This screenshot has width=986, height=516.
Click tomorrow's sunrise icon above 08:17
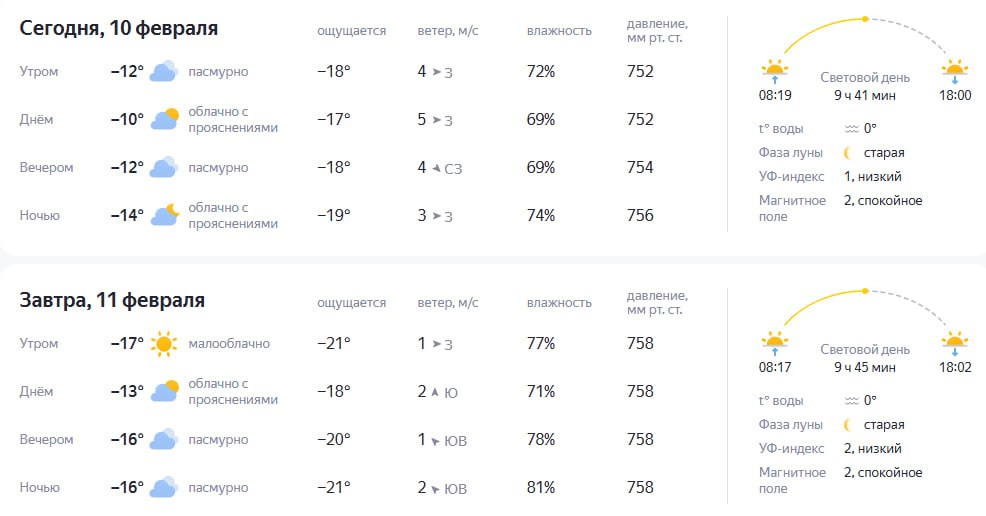point(775,344)
